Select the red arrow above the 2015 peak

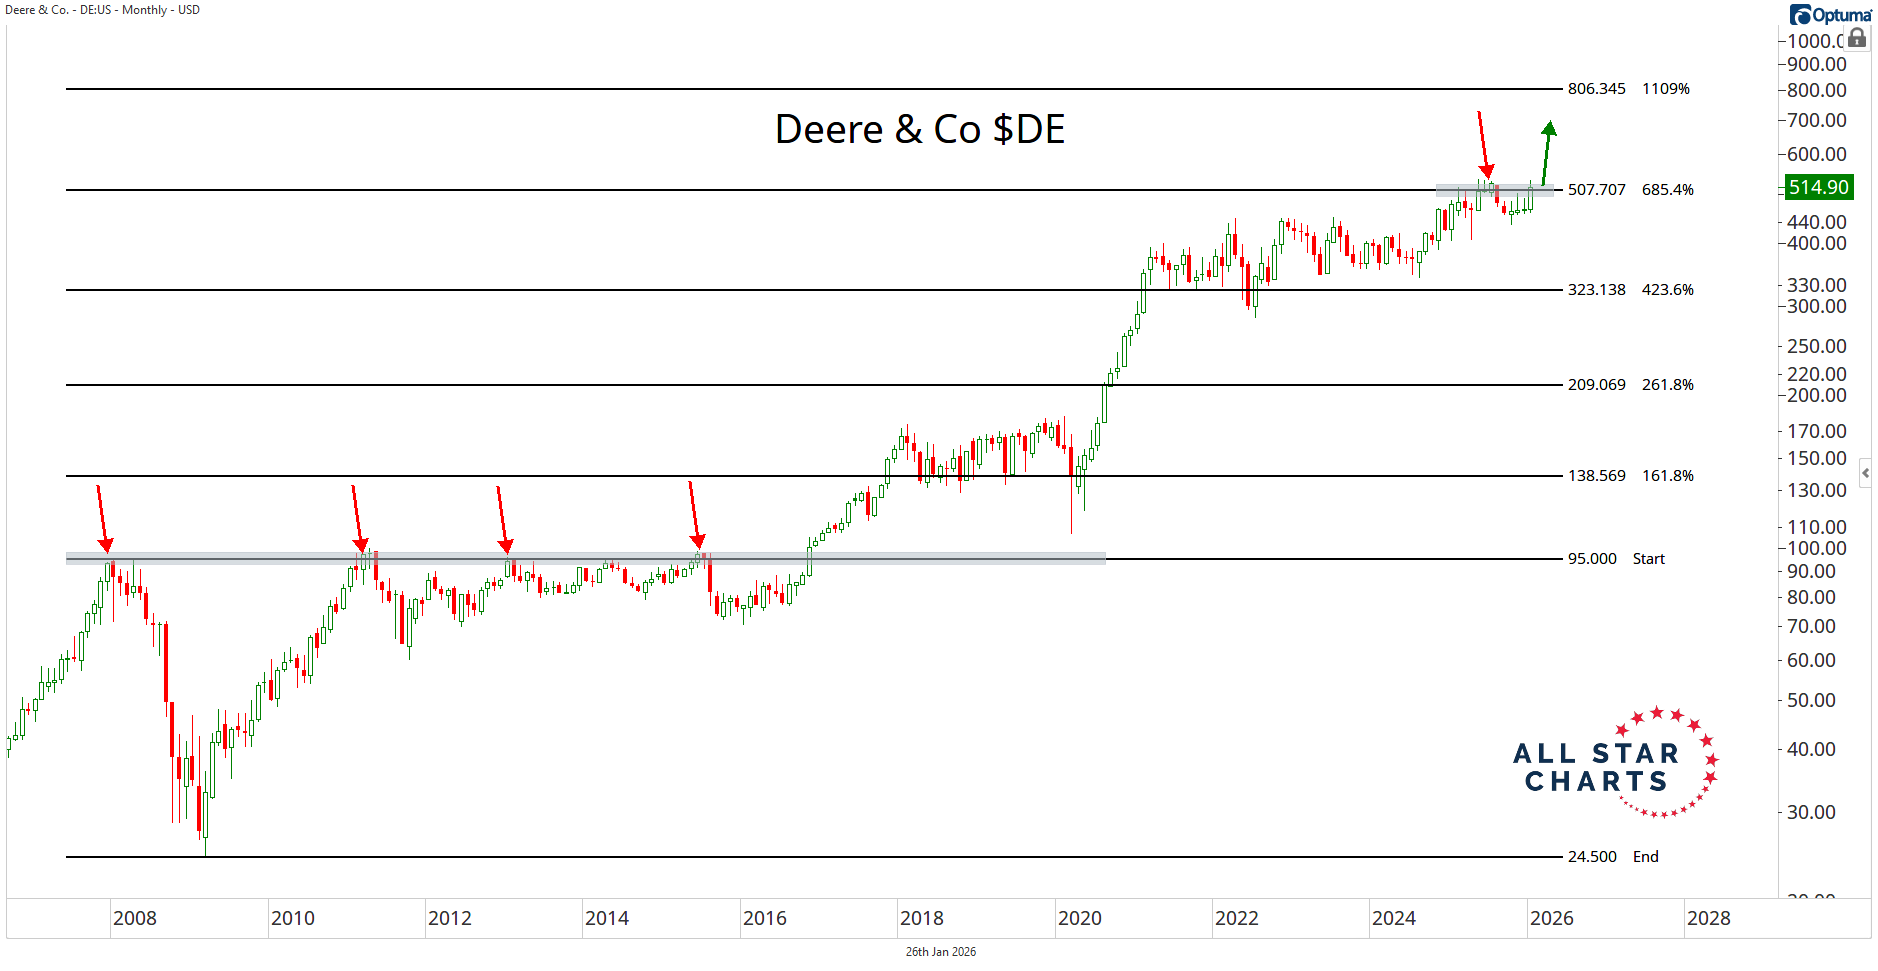click(694, 515)
